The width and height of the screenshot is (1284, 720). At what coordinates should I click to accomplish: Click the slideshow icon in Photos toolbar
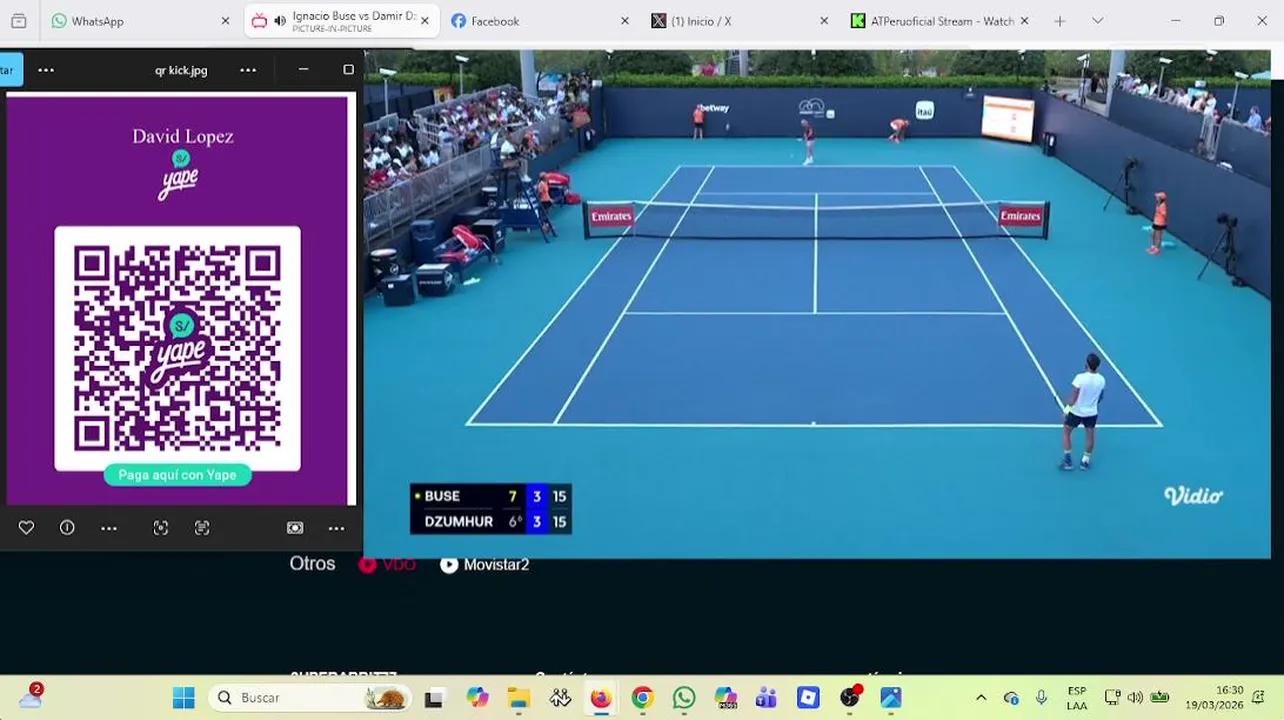(295, 528)
